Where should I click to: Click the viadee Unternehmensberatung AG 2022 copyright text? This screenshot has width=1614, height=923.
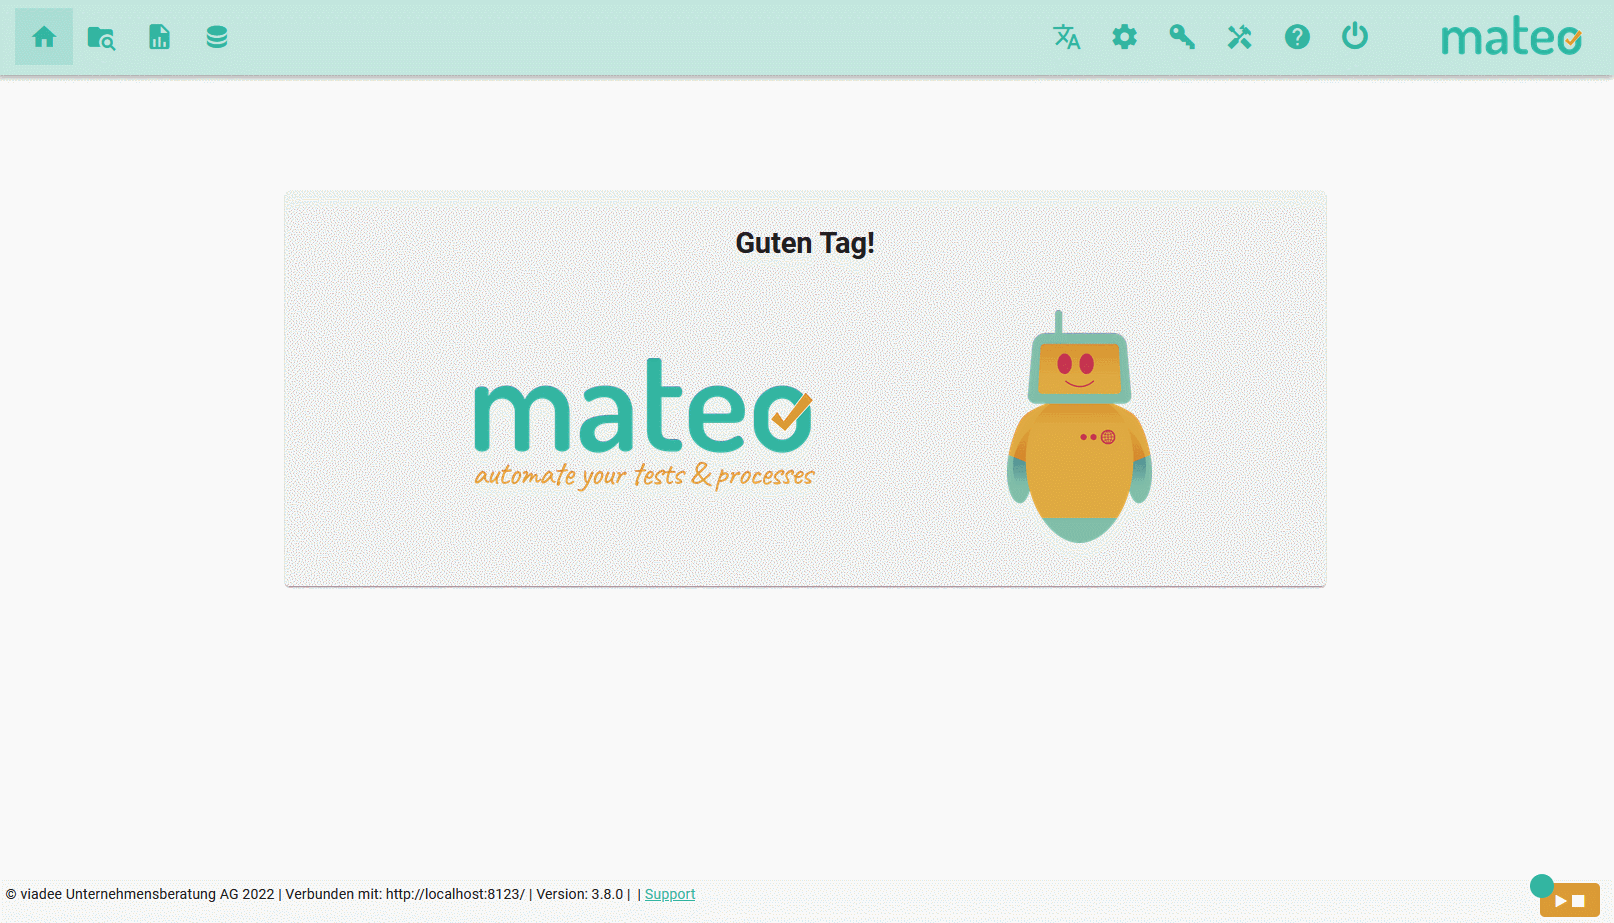(140, 894)
